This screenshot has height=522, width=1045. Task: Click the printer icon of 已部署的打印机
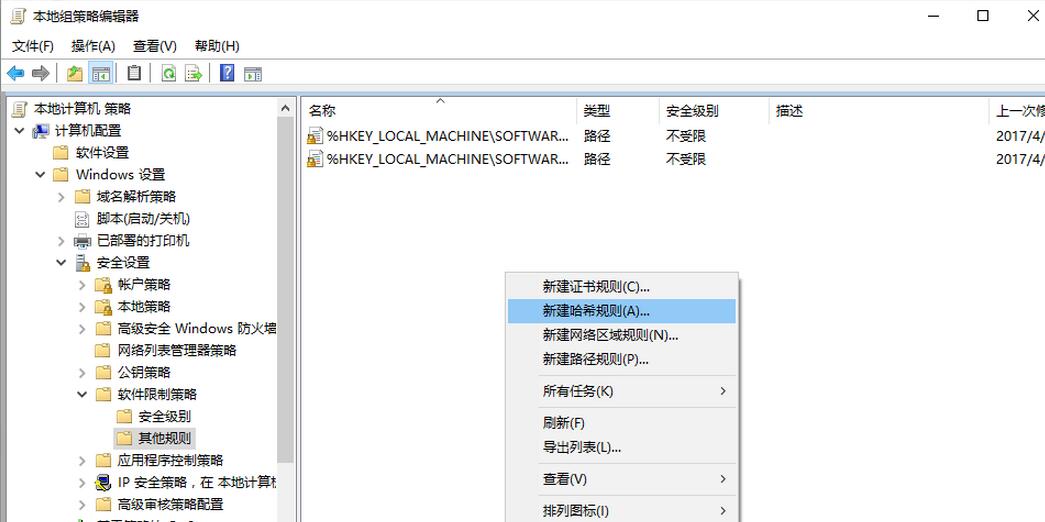tap(82, 241)
